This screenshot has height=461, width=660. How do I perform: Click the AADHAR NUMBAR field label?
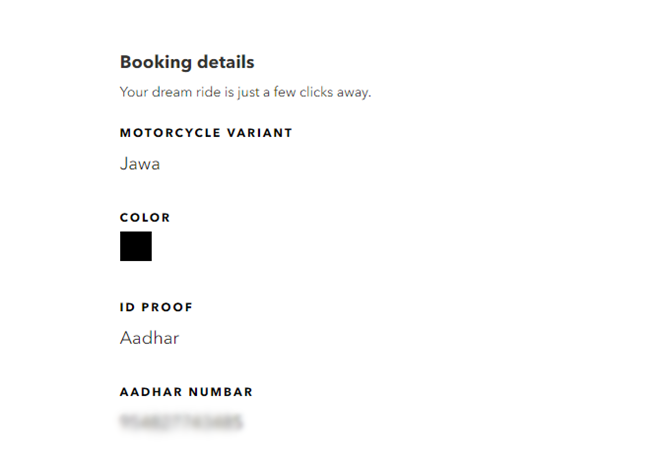[186, 392]
